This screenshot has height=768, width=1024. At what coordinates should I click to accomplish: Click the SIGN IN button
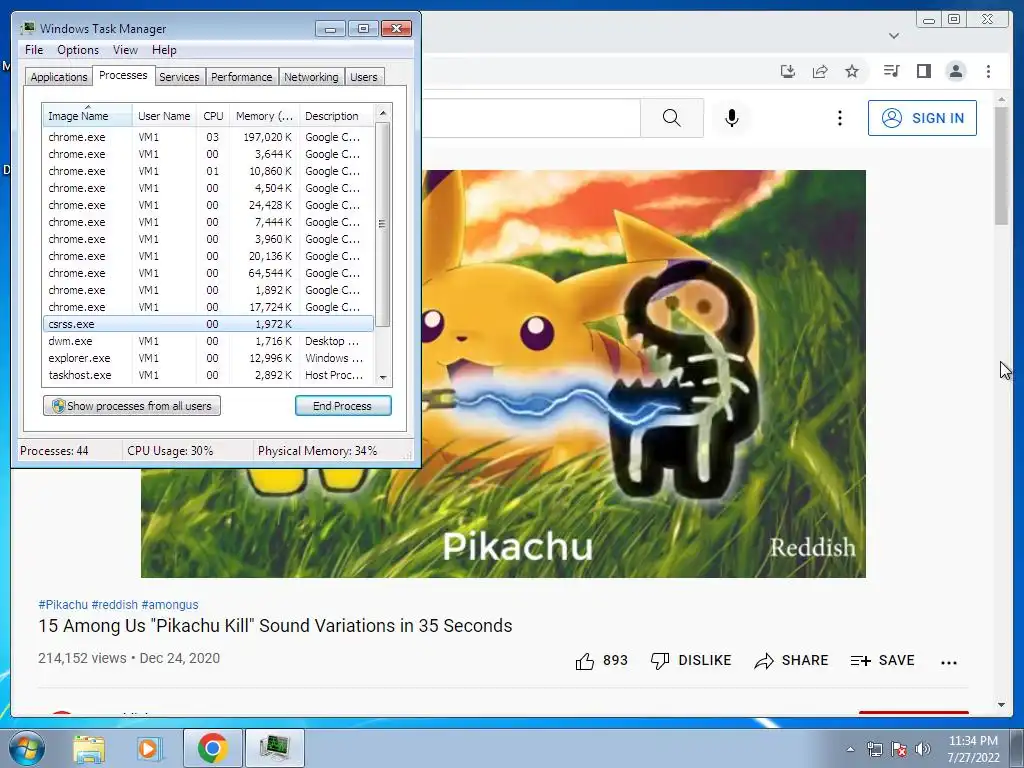(x=922, y=118)
